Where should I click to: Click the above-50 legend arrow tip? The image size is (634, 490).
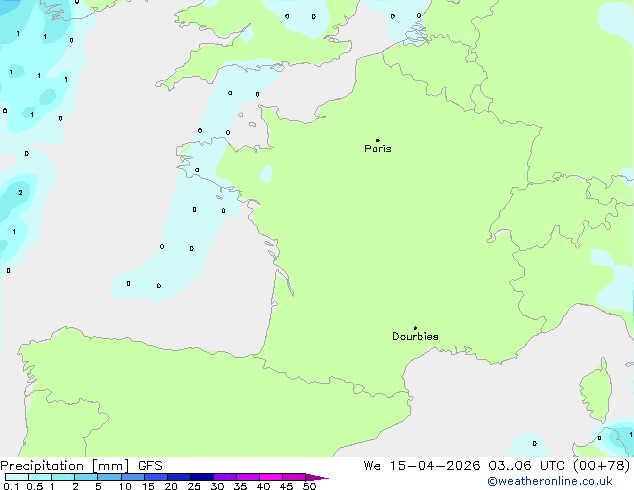tap(317, 477)
